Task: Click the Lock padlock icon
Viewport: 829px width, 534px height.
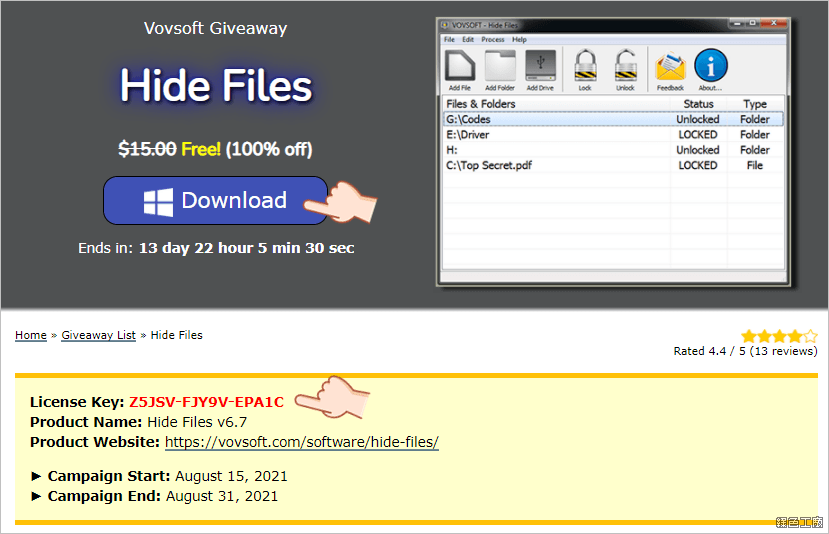Action: (585, 70)
